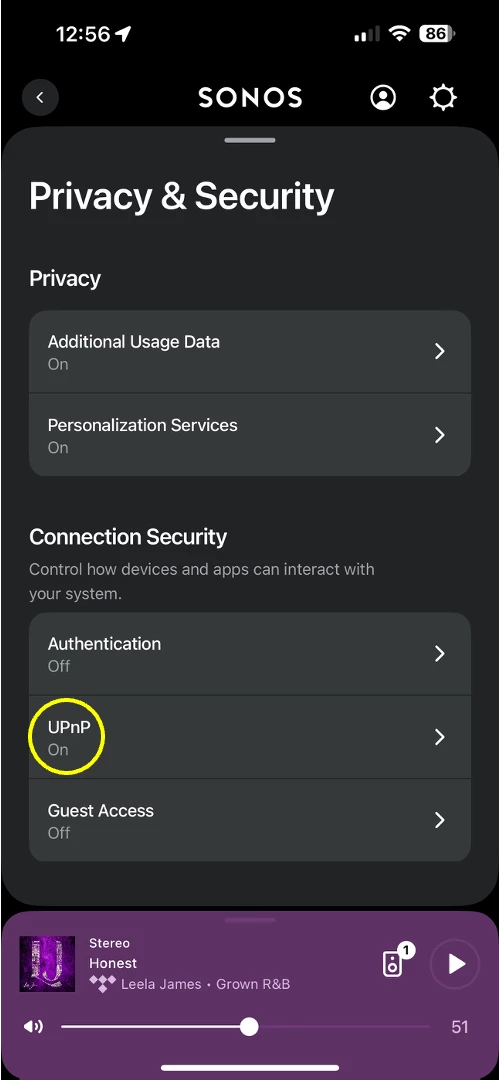Open Additional Usage Data setting

250,352
